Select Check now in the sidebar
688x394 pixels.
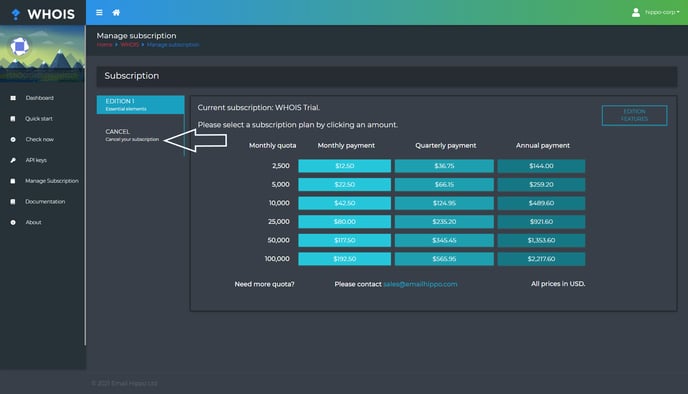39,140
